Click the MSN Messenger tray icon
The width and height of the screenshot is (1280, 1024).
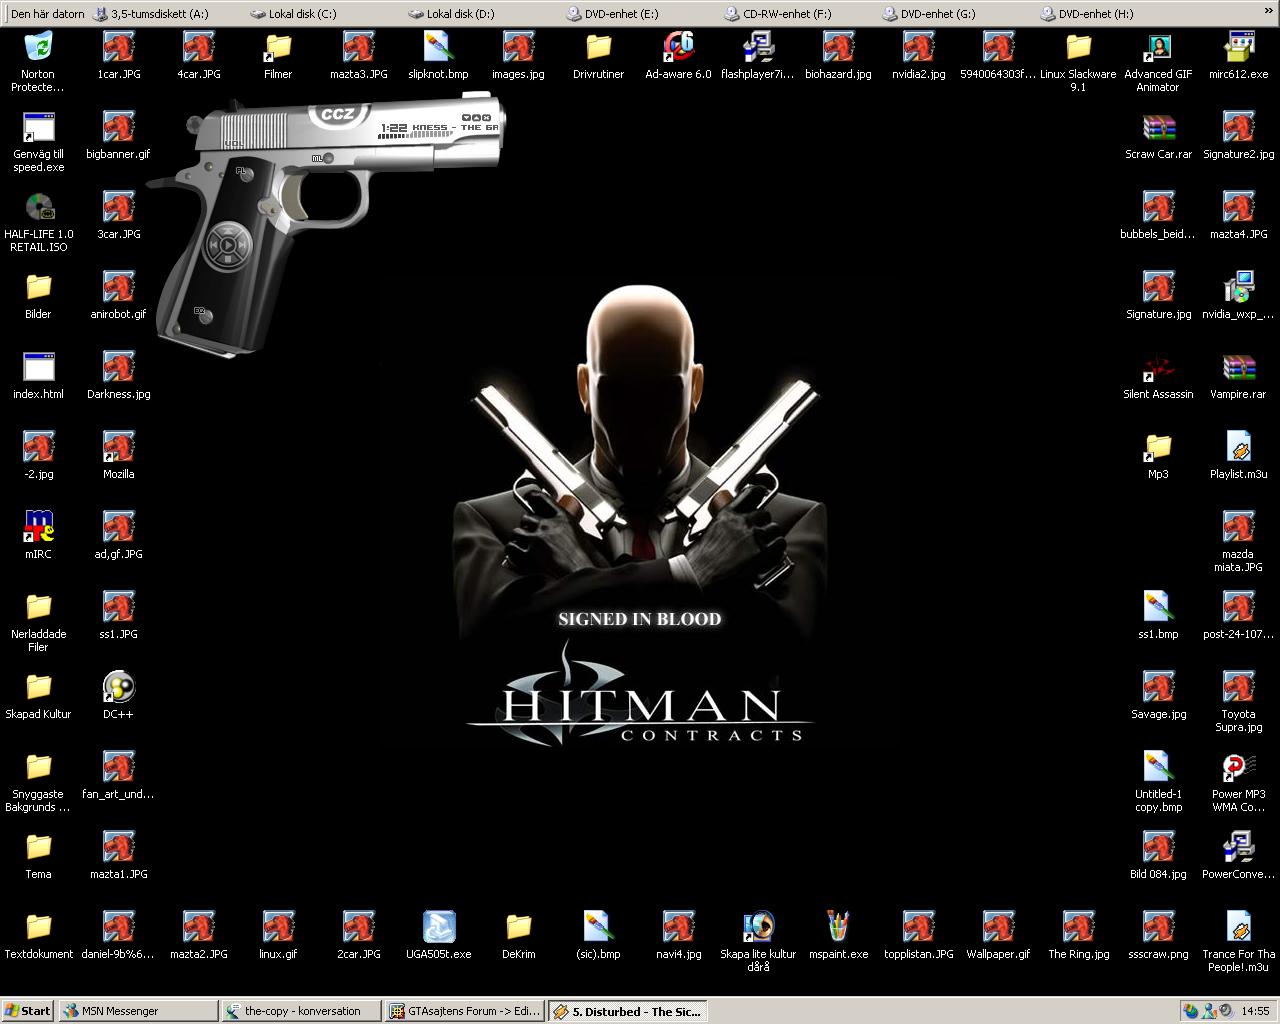coord(1208,1011)
